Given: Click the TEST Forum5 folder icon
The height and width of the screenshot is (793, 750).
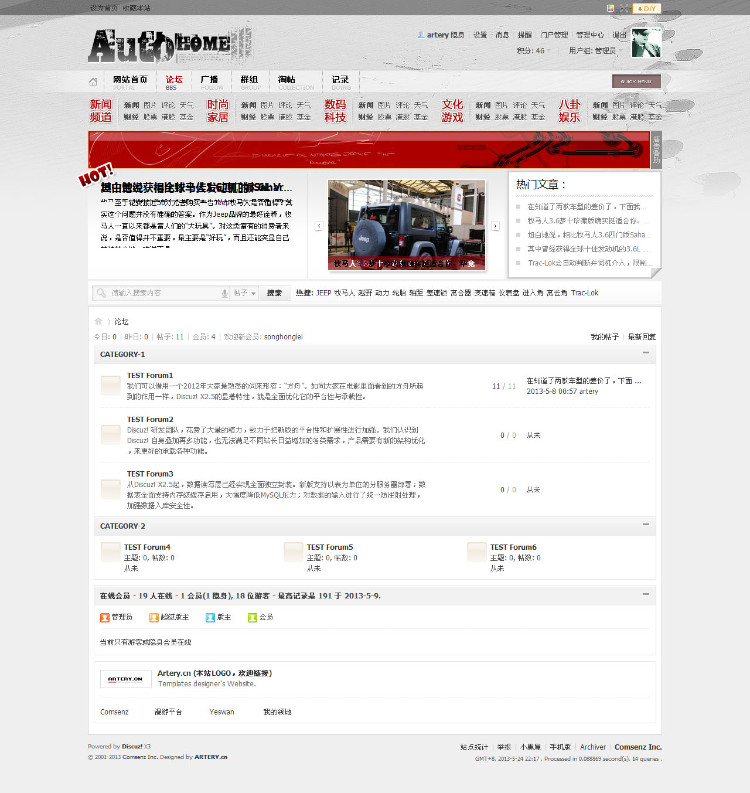Looking at the screenshot, I should 293,552.
